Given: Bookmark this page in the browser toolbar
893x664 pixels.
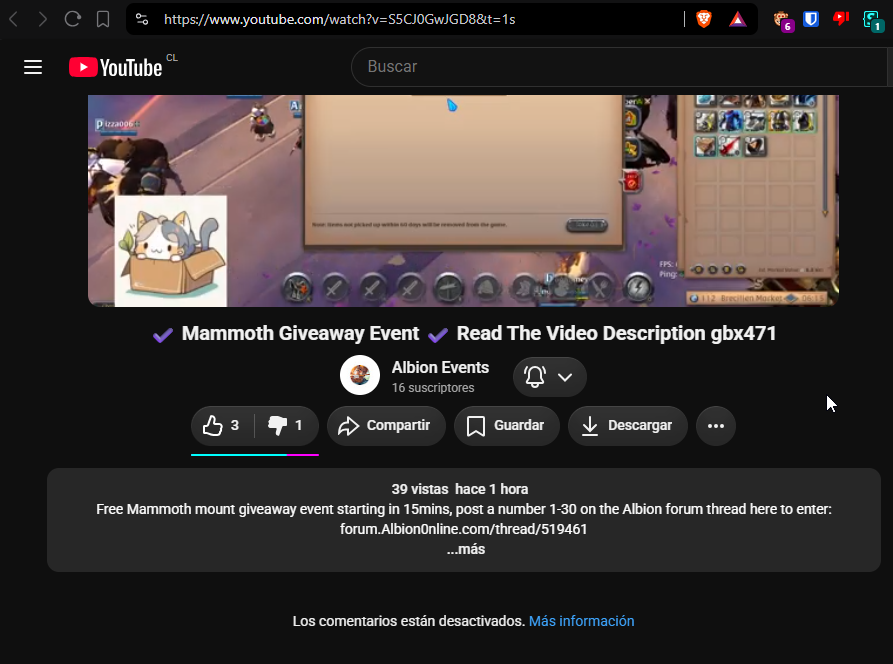Looking at the screenshot, I should (103, 19).
